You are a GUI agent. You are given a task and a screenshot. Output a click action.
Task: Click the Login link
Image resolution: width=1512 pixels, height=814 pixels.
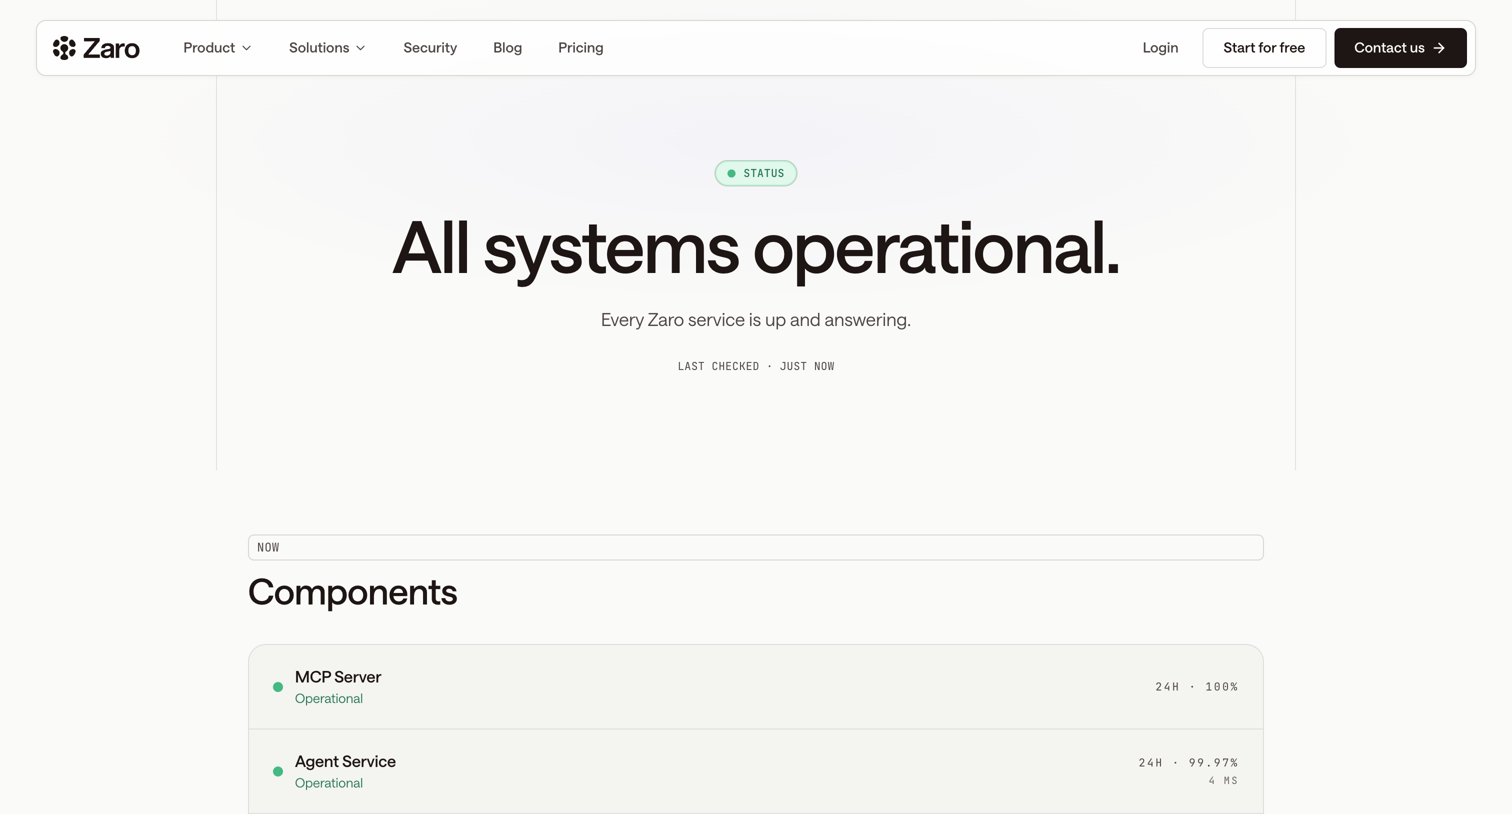click(x=1160, y=48)
